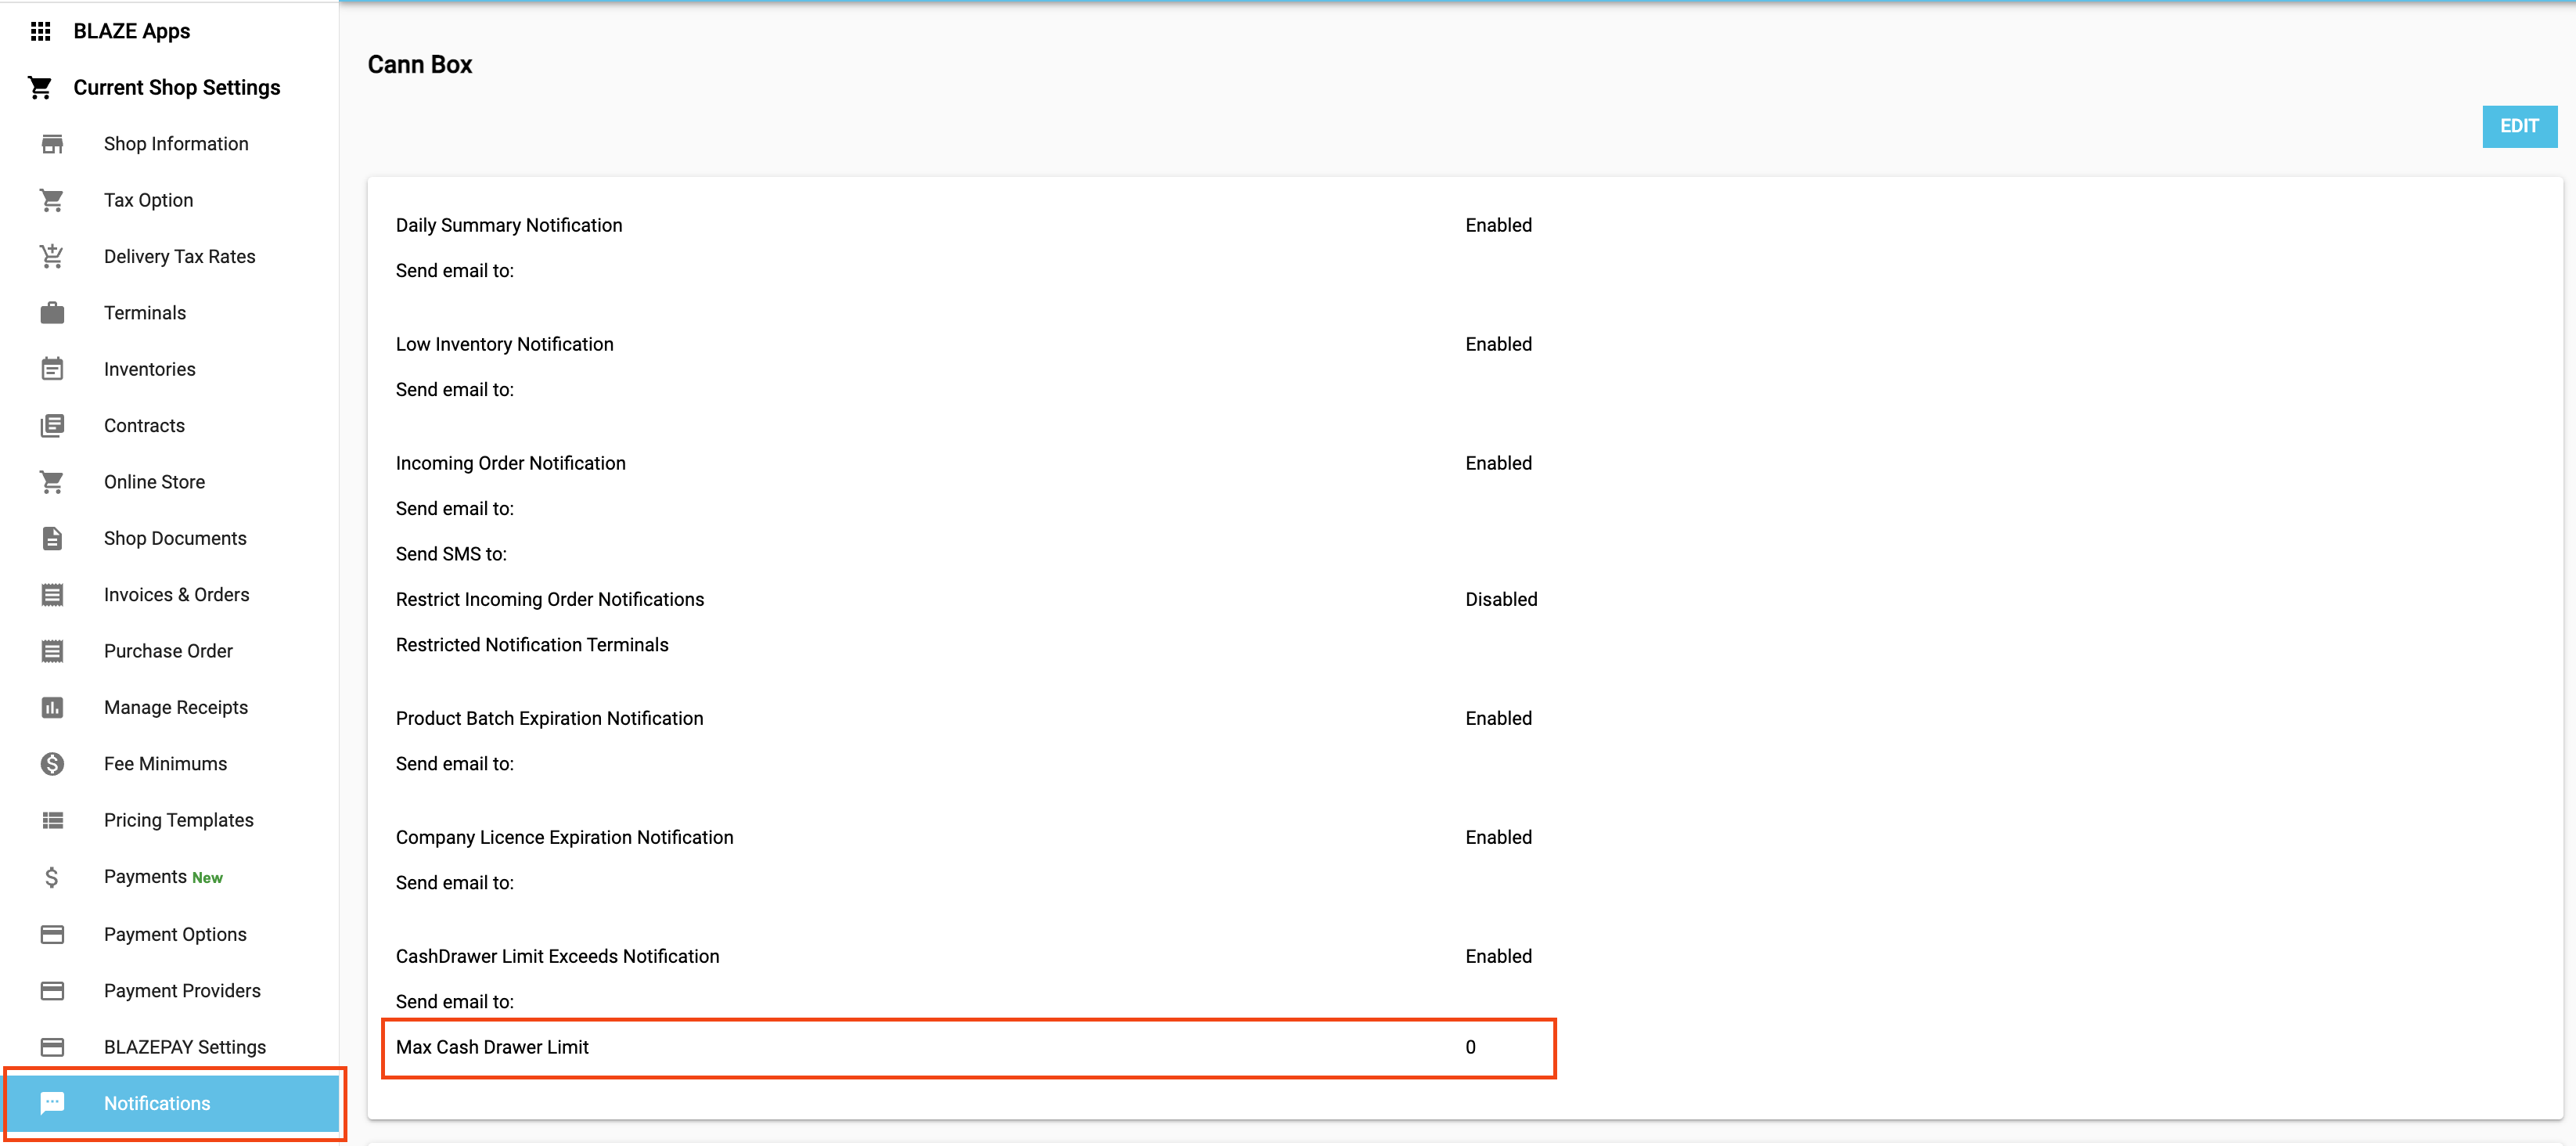Go to Online Store settings

[154, 482]
